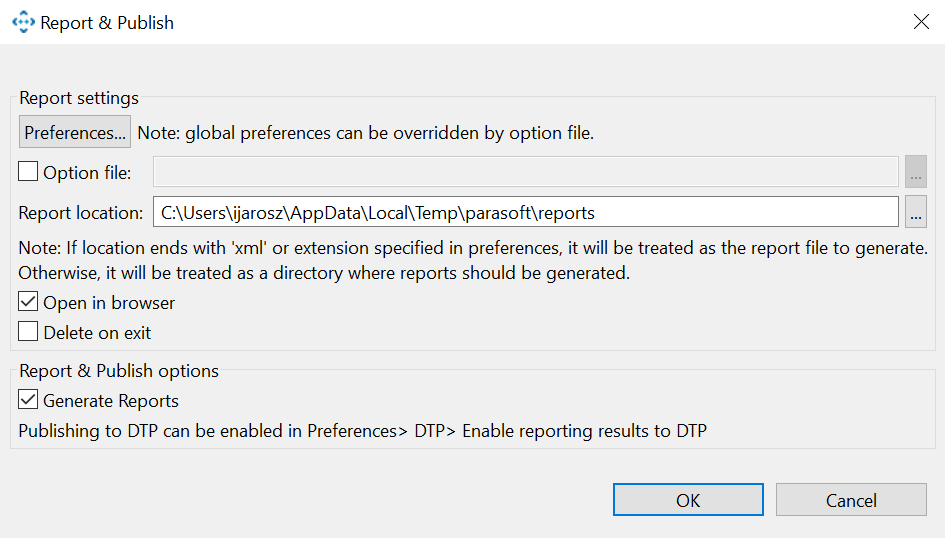Click inside the Report location path field
The height and width of the screenshot is (538, 945).
pyautogui.click(x=526, y=212)
